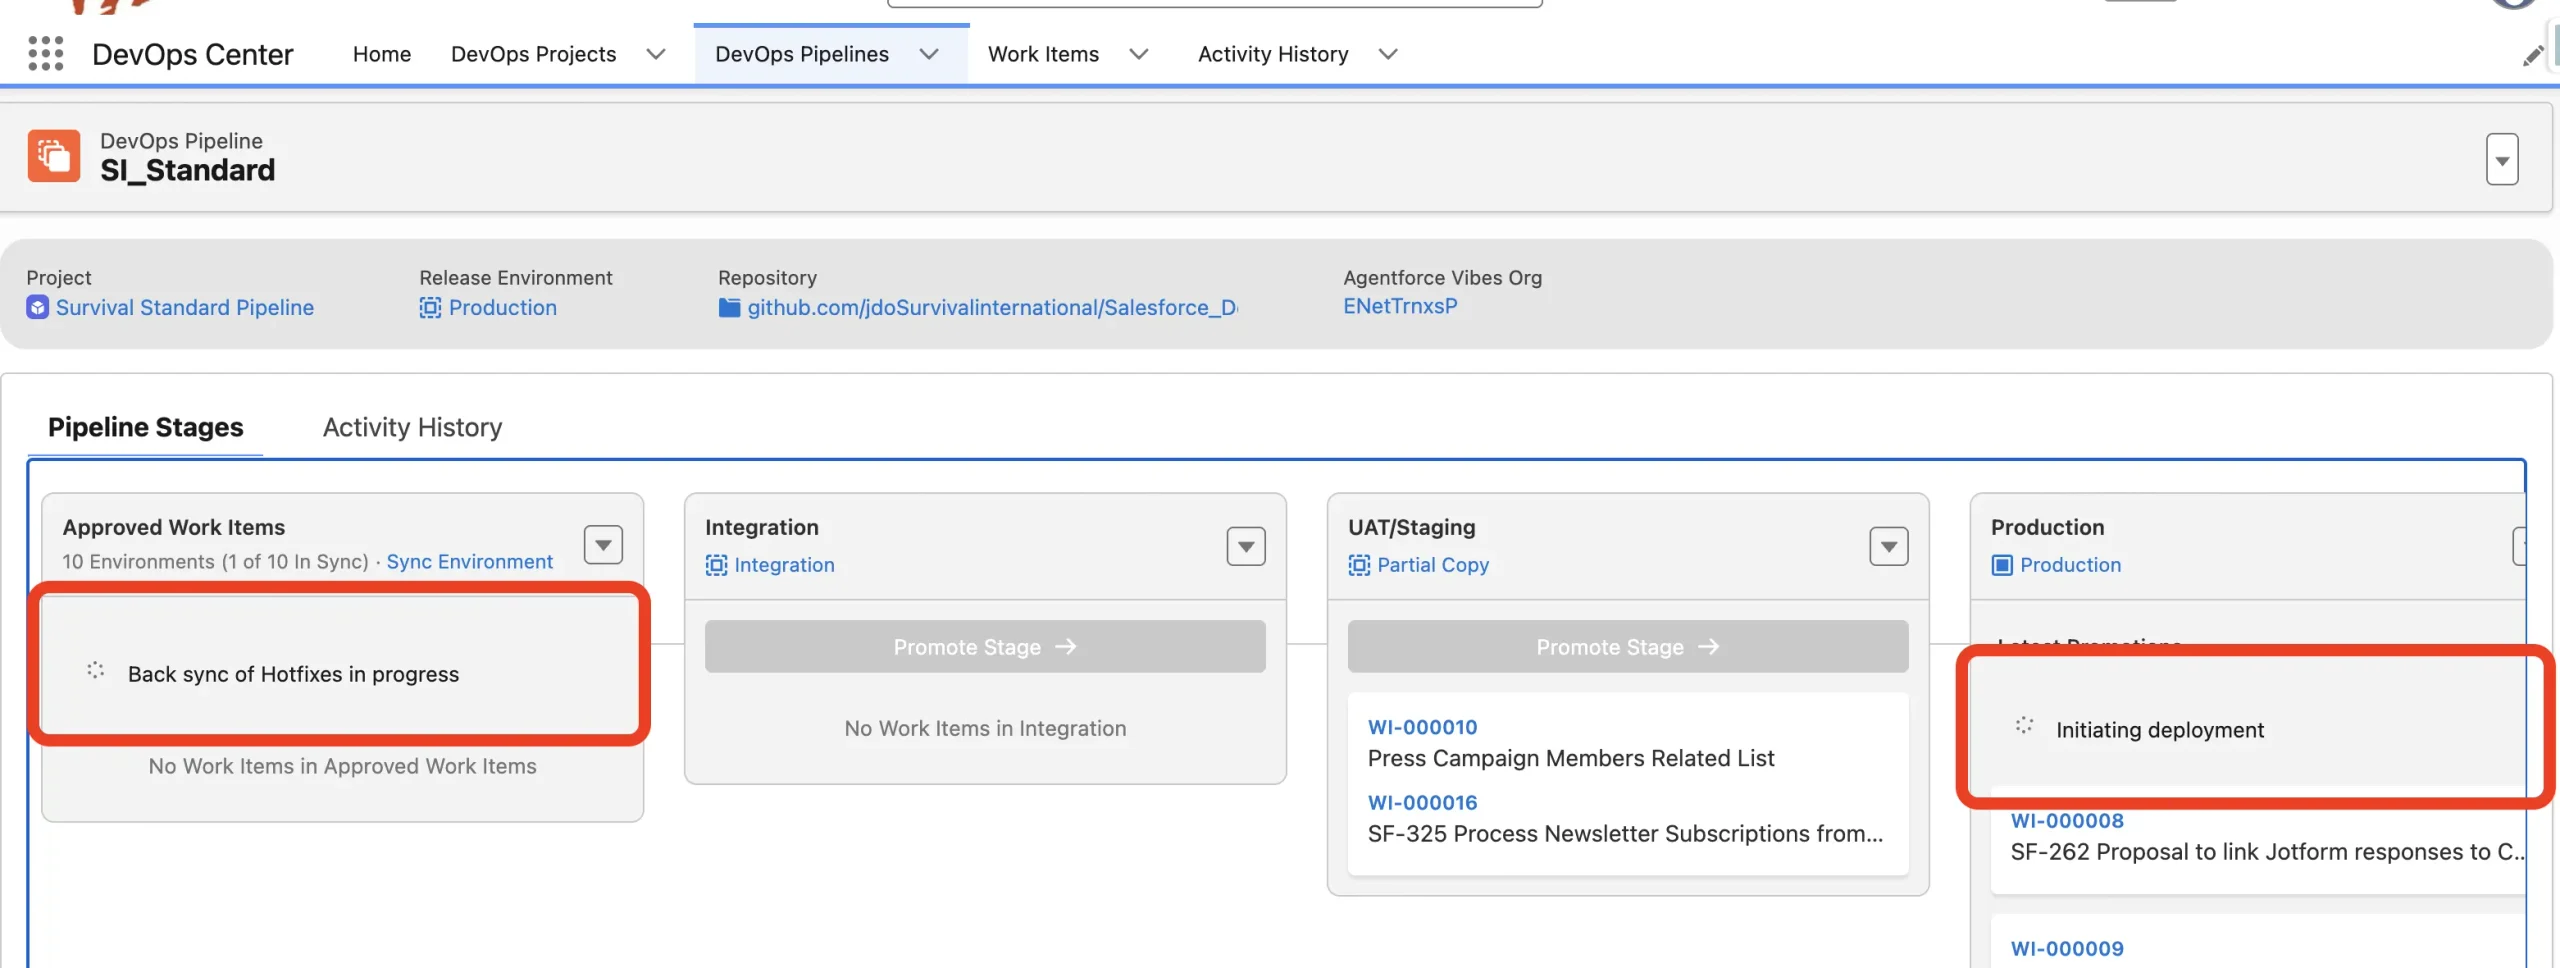The height and width of the screenshot is (968, 2560).
Task: Click Promote Stage in the UAT/Staging column
Action: (x=1628, y=647)
